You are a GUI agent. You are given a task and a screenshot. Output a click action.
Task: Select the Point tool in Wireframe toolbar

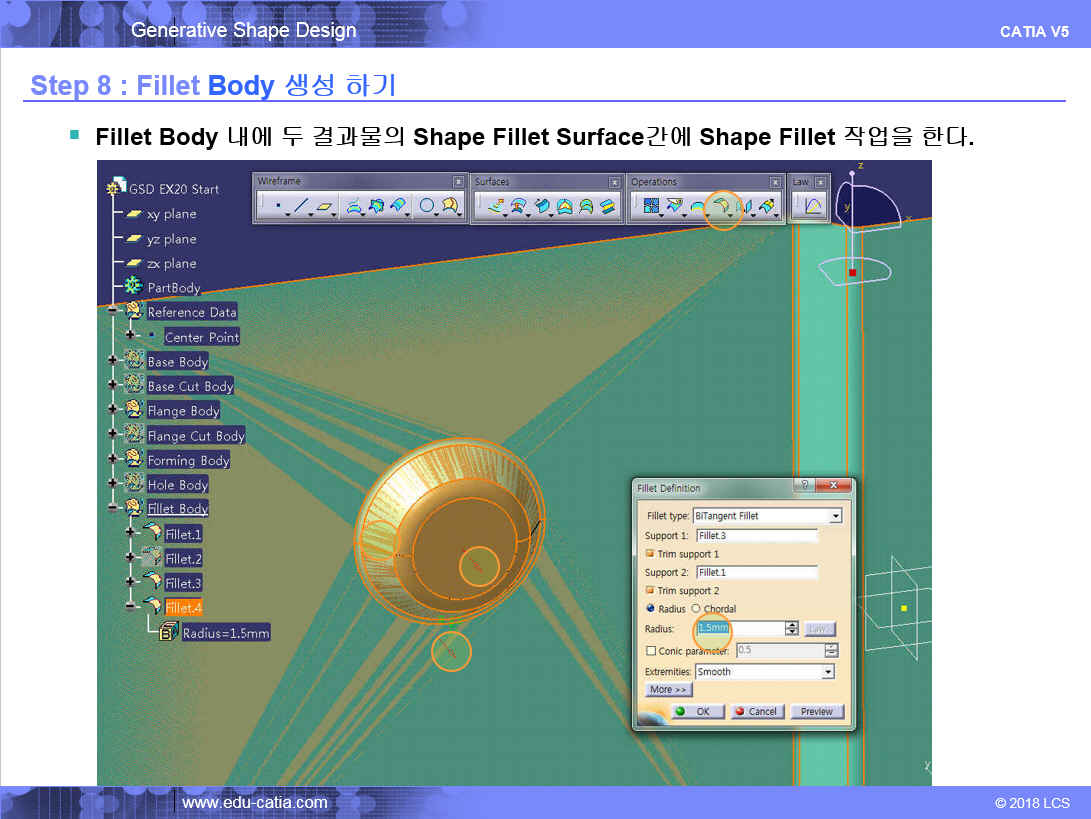(277, 207)
